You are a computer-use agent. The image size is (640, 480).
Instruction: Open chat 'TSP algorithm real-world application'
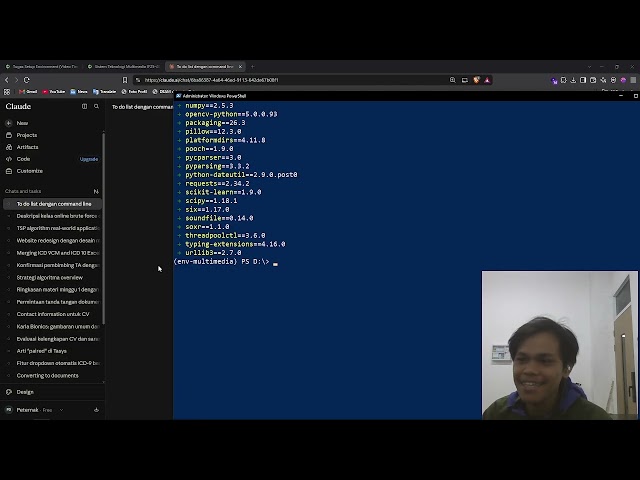pyautogui.click(x=52, y=228)
